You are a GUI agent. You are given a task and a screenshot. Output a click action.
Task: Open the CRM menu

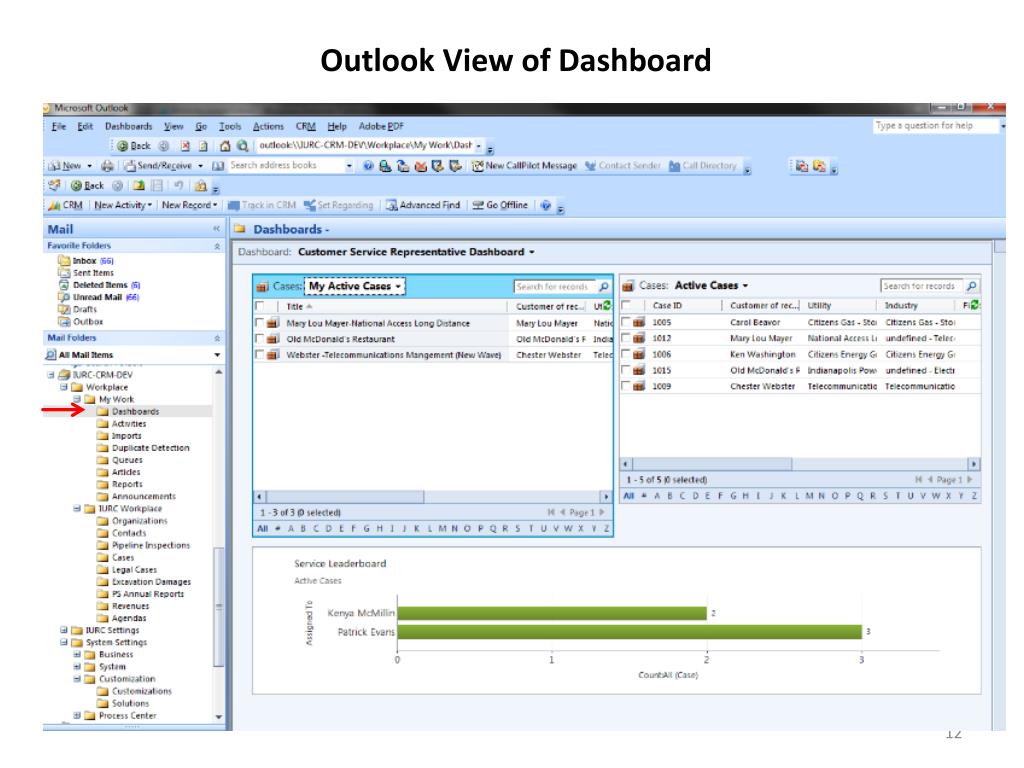[x=306, y=126]
